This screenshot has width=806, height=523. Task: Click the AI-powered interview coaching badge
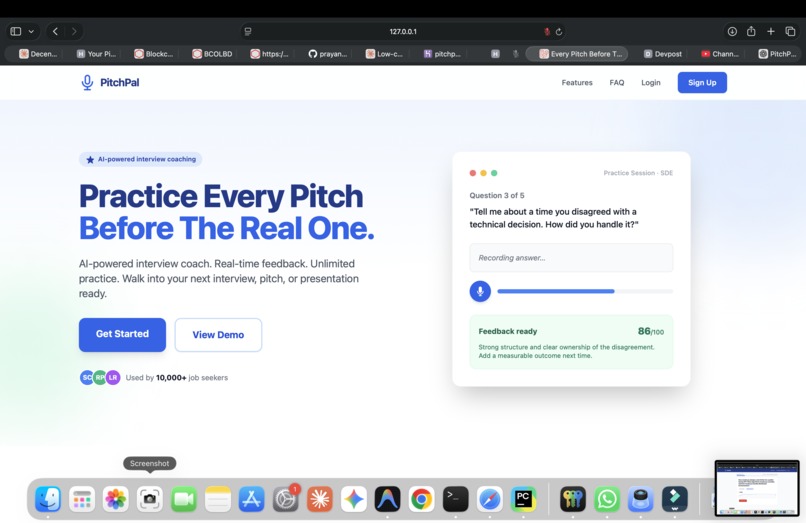coord(140,159)
